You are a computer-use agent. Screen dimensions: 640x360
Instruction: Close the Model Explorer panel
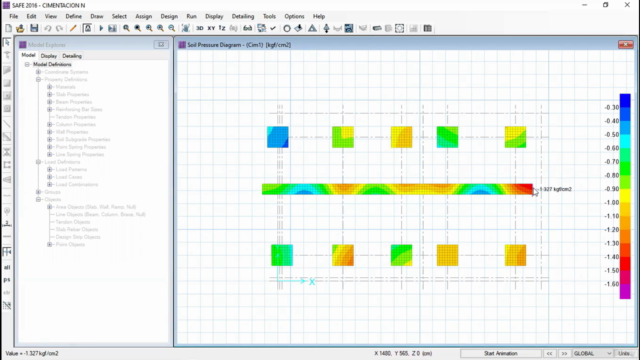click(x=161, y=44)
